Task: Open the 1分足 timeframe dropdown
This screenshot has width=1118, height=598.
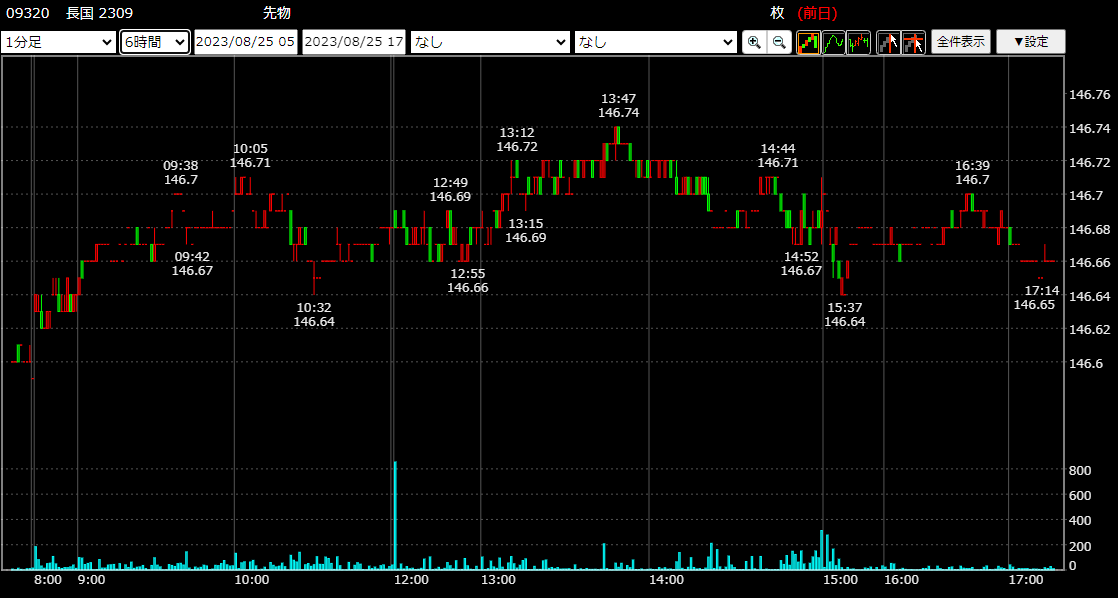Action: (59, 42)
